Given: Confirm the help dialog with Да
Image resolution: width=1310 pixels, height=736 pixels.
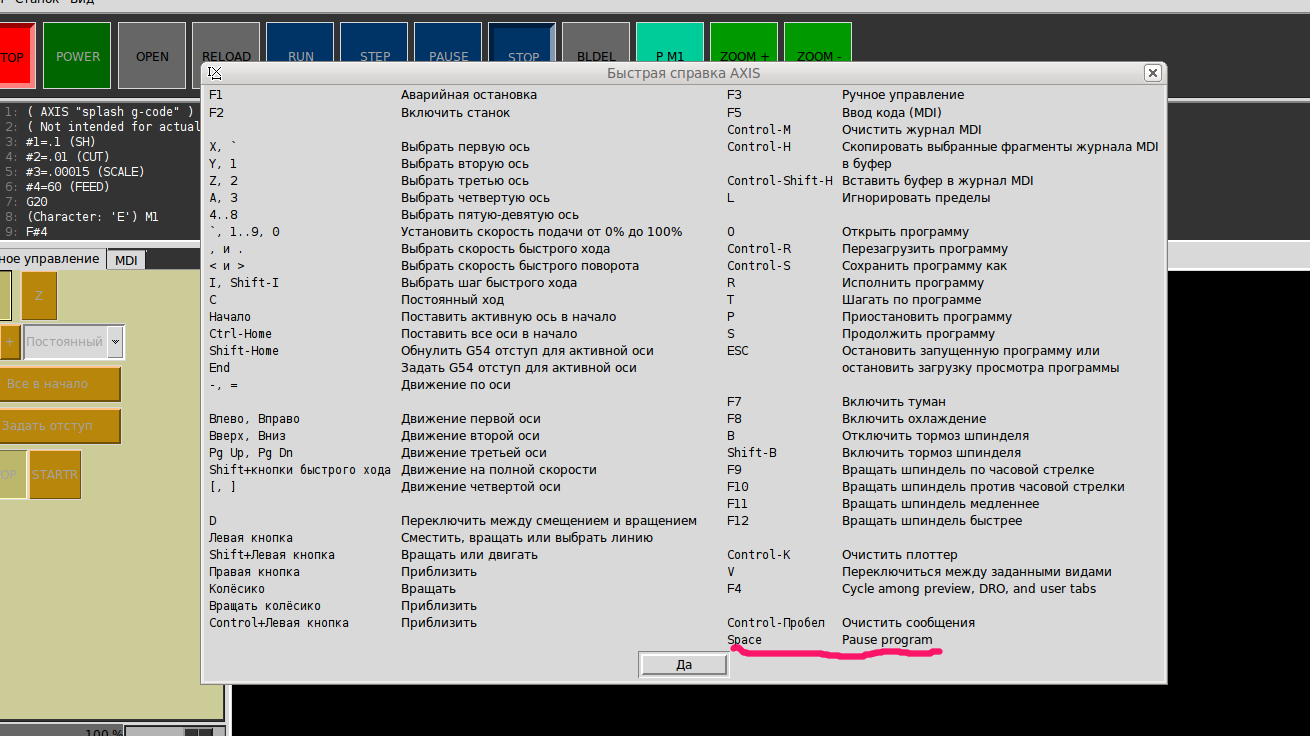Looking at the screenshot, I should (684, 665).
